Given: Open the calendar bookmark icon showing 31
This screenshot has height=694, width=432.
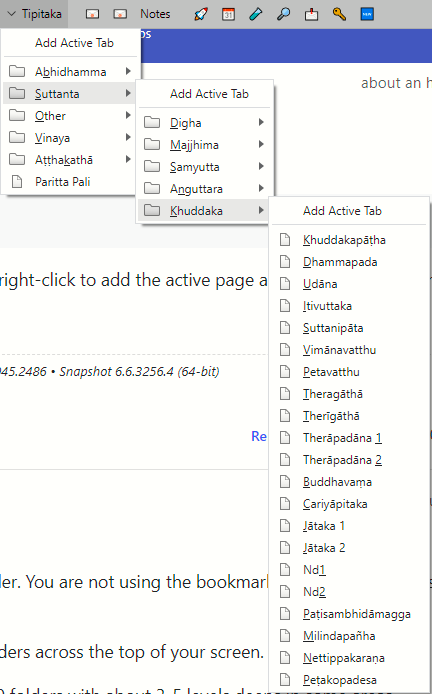Looking at the screenshot, I should [x=228, y=14].
